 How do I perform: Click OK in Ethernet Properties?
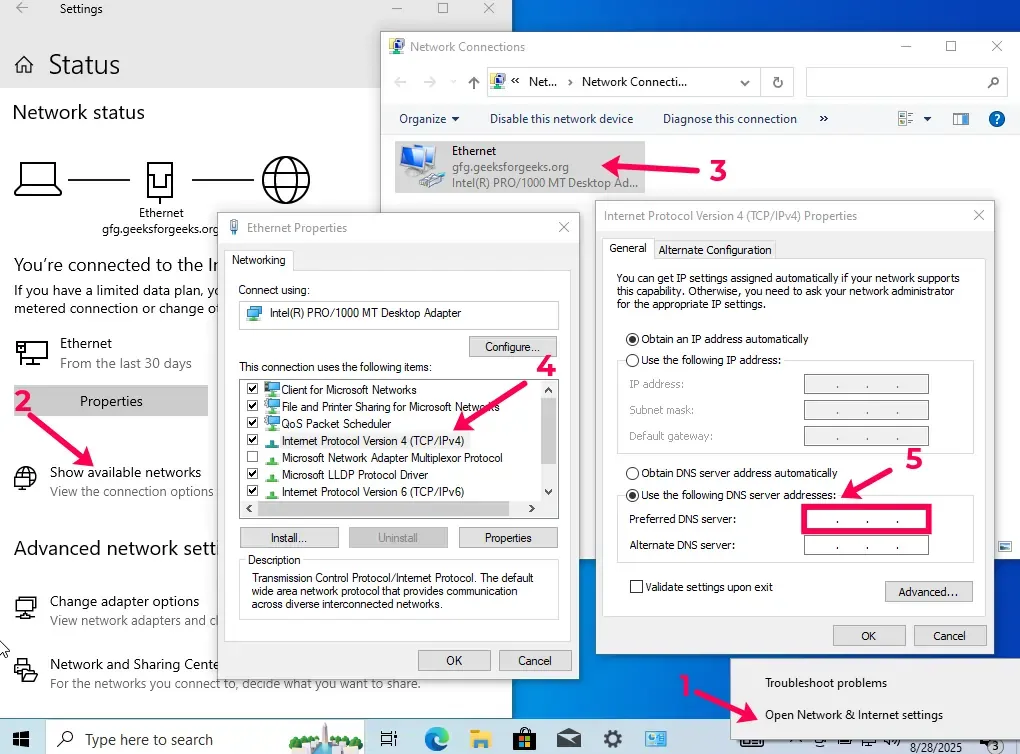tap(454, 661)
